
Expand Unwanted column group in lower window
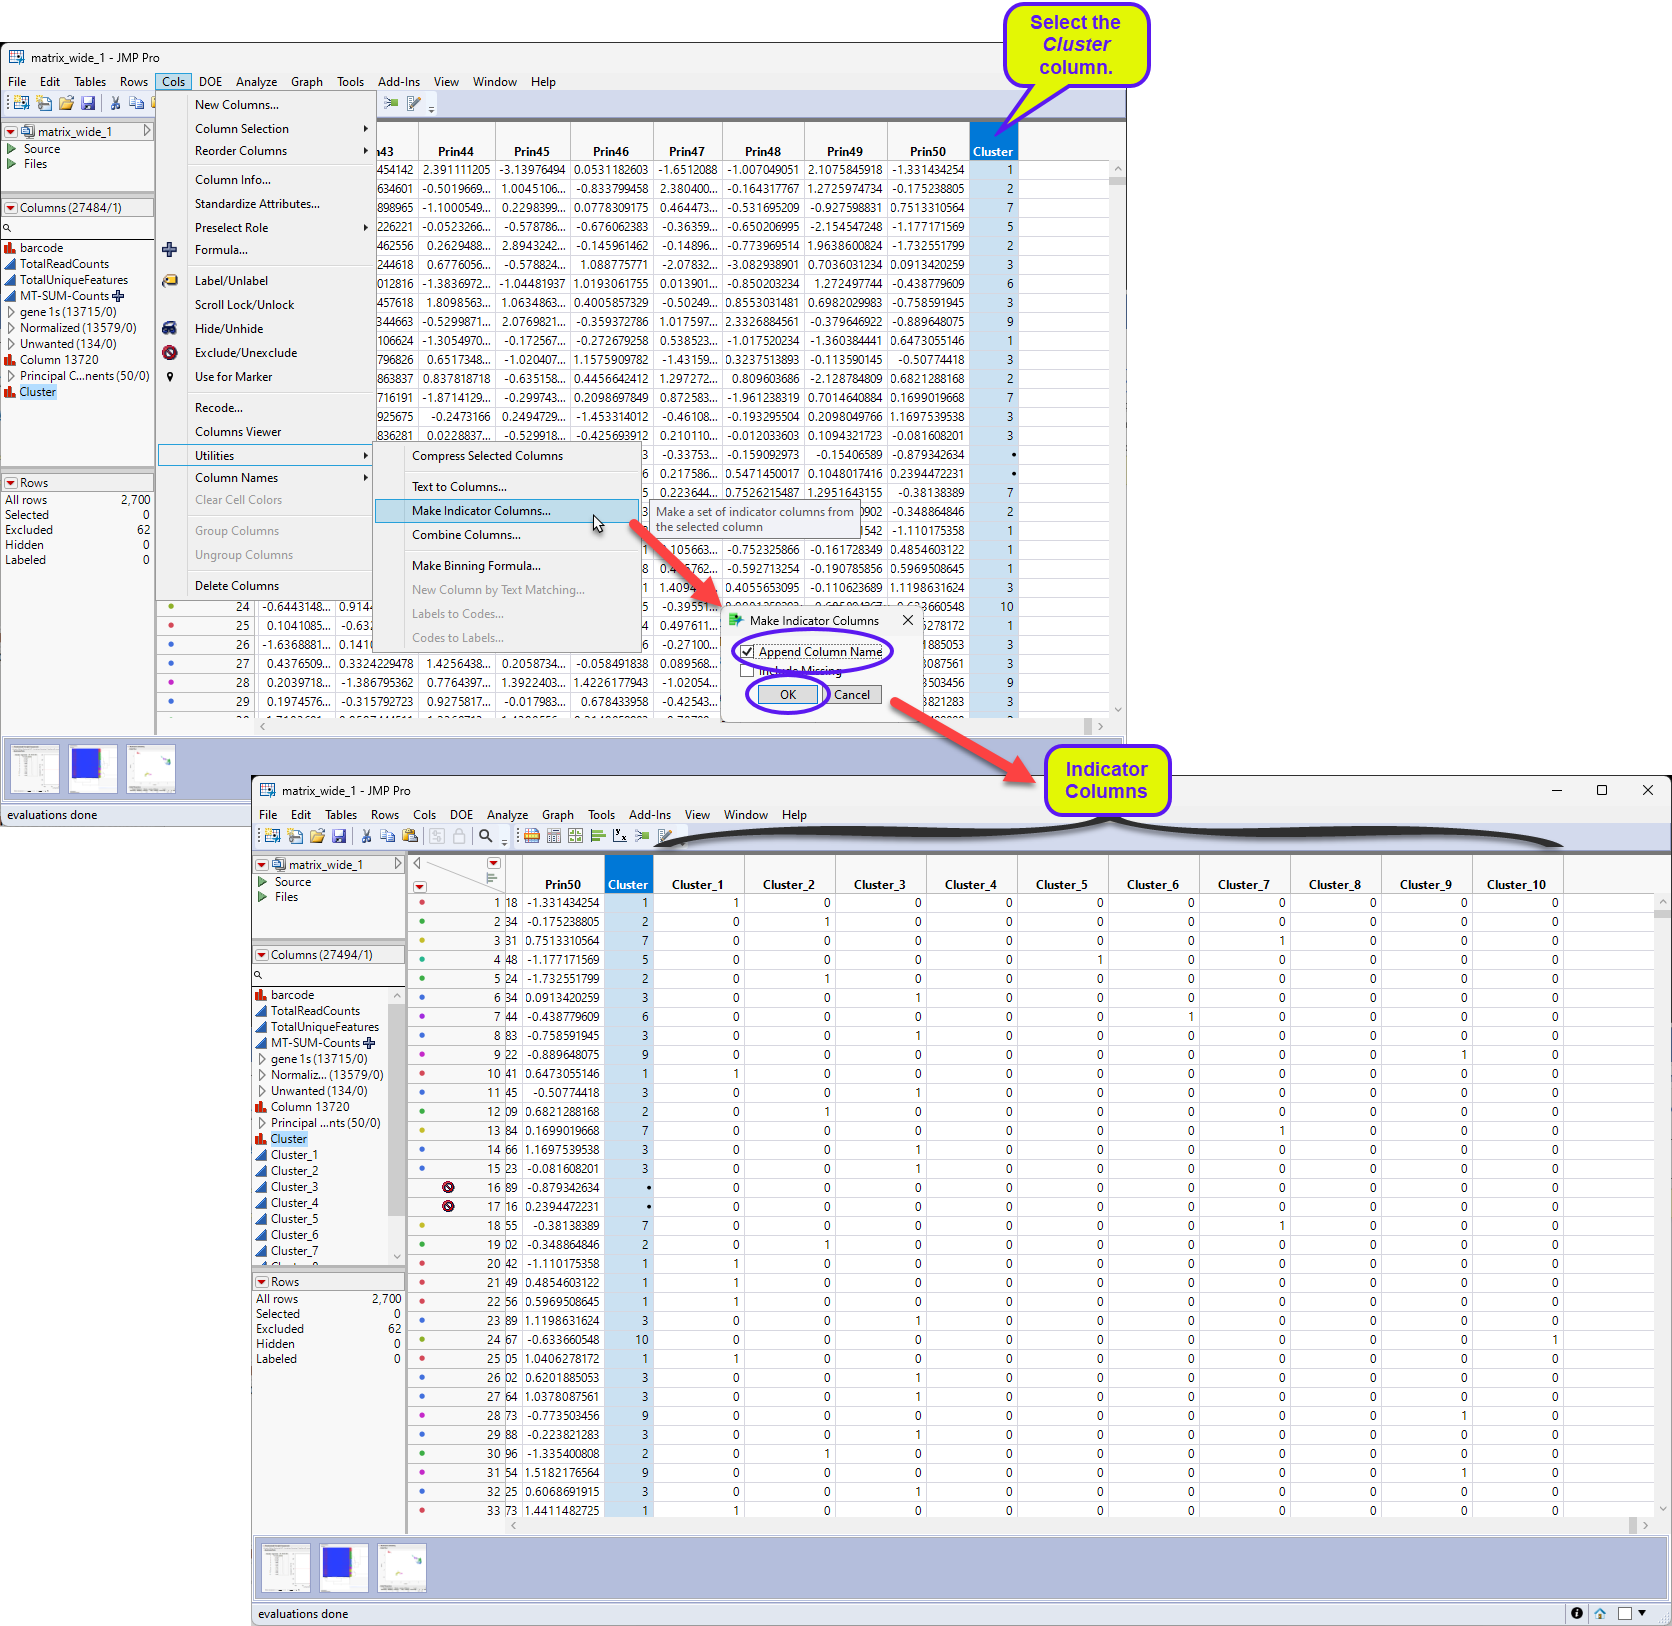[x=263, y=1091]
